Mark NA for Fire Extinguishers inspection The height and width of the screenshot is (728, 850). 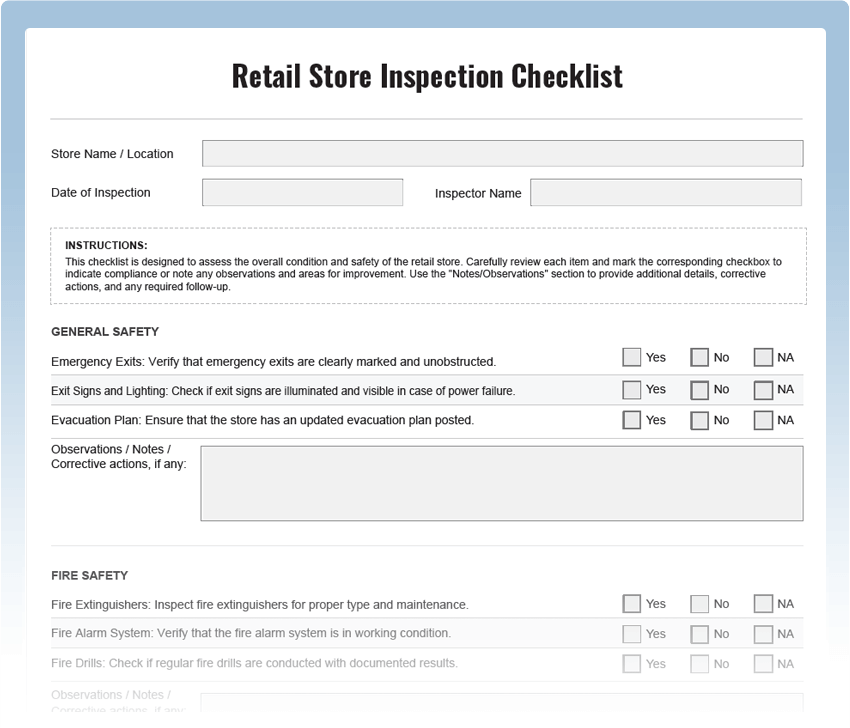click(x=764, y=603)
